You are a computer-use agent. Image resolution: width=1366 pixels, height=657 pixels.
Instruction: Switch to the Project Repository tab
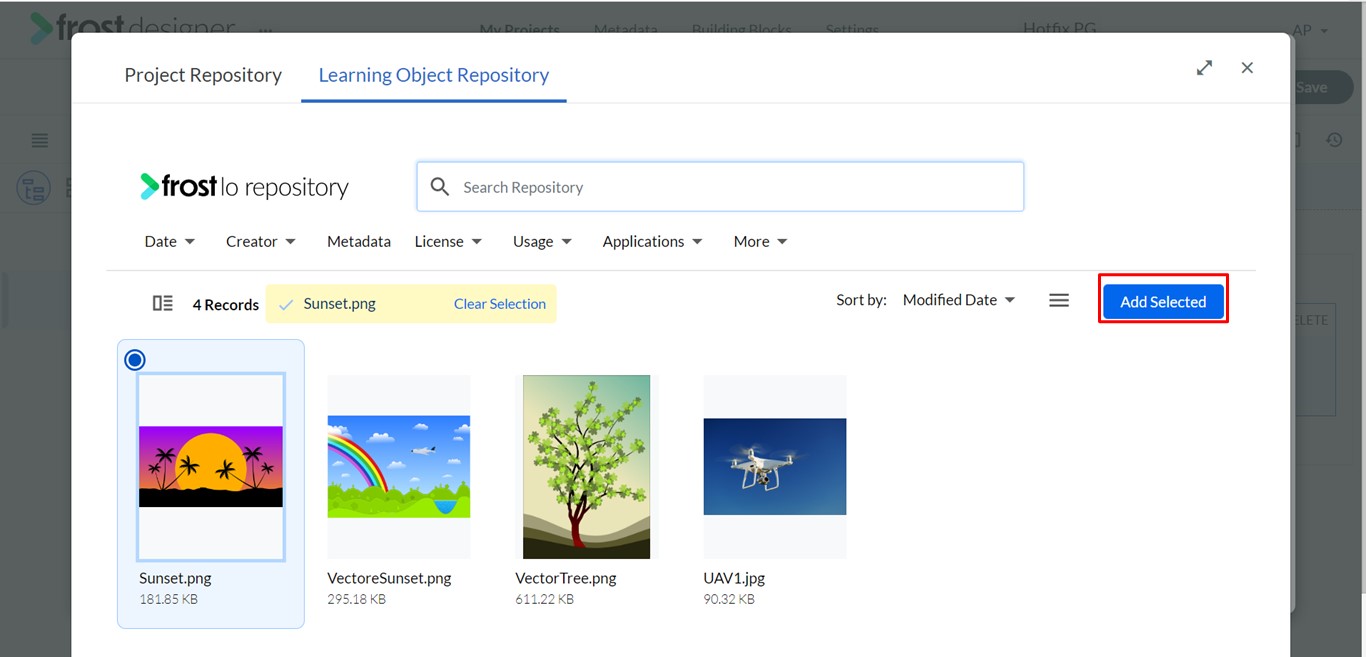tap(203, 75)
